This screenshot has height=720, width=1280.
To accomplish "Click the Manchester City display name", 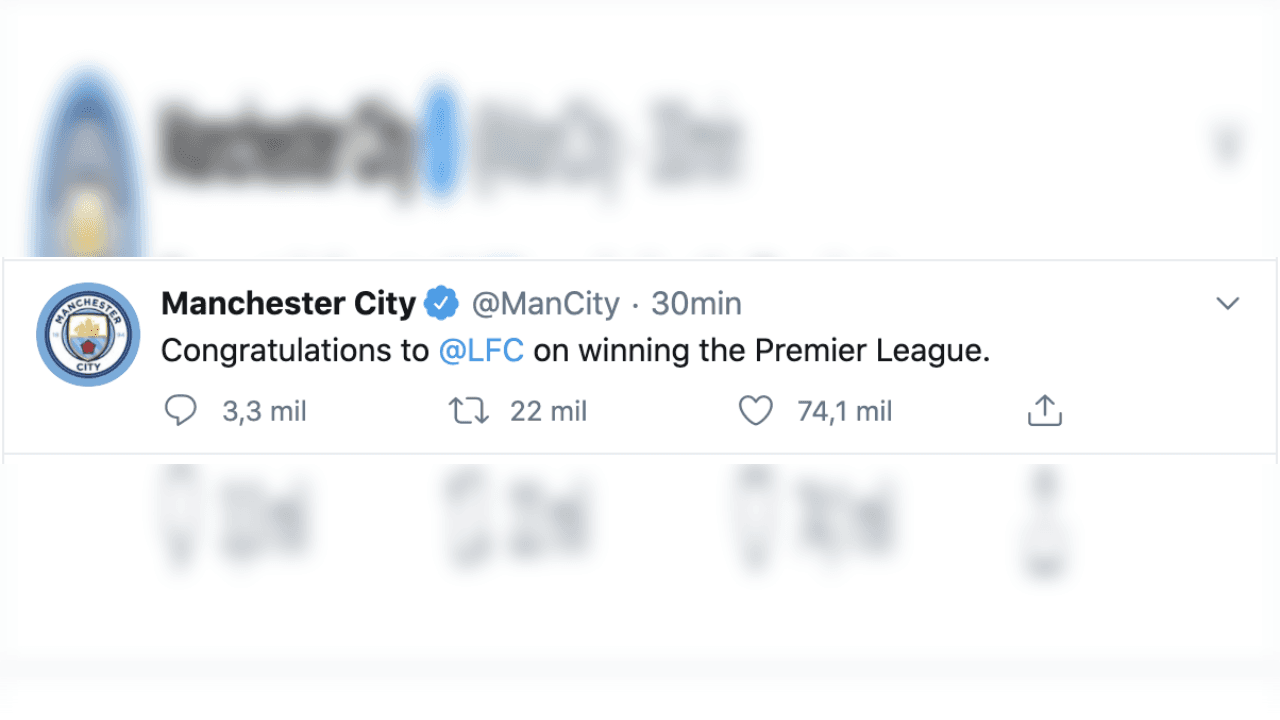I will [x=290, y=303].
